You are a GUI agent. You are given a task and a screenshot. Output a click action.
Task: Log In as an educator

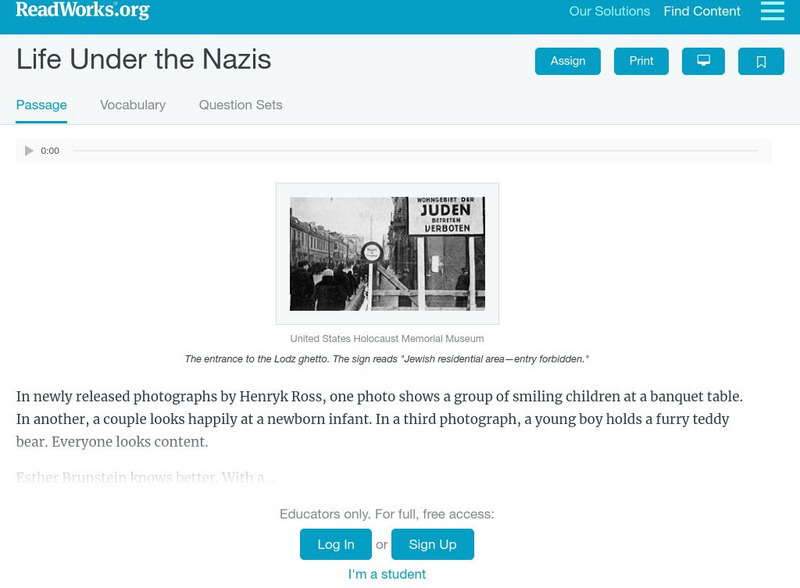[x=336, y=544]
